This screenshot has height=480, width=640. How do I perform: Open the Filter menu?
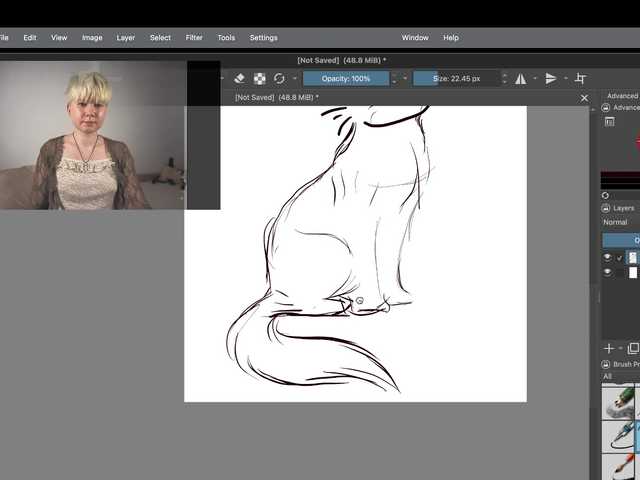point(194,38)
